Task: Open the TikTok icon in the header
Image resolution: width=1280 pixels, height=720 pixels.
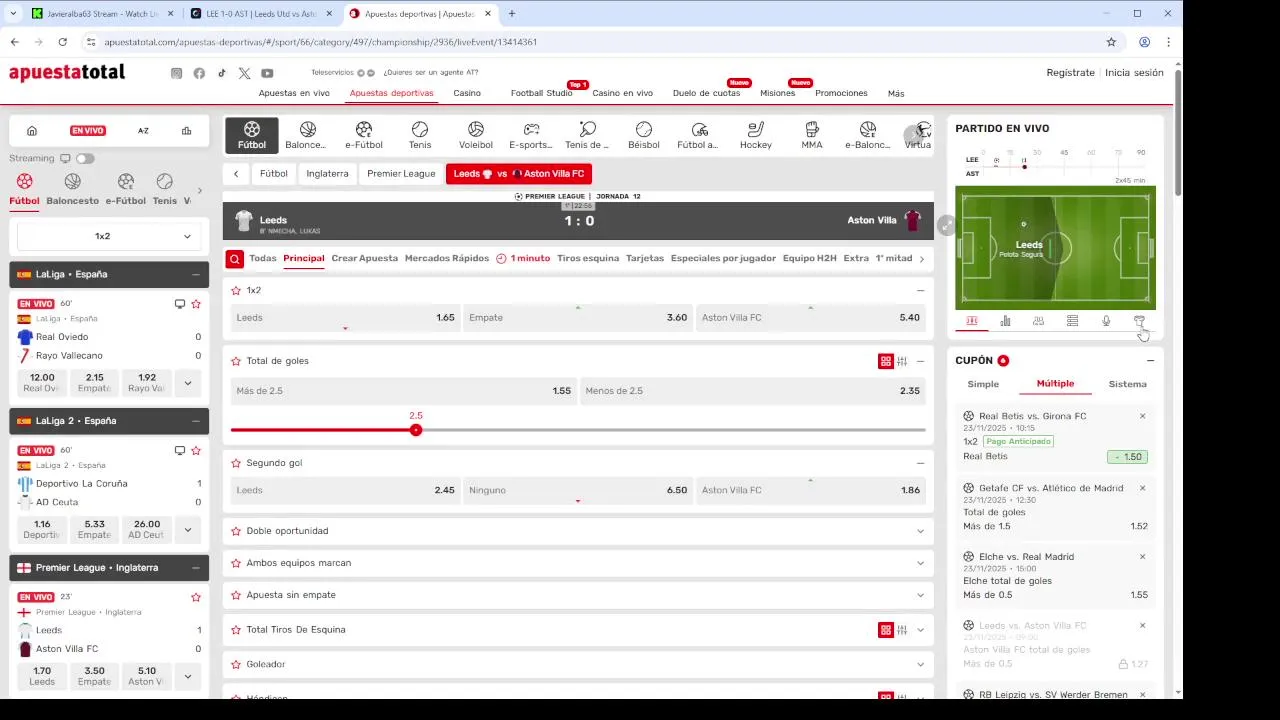Action: click(x=222, y=73)
